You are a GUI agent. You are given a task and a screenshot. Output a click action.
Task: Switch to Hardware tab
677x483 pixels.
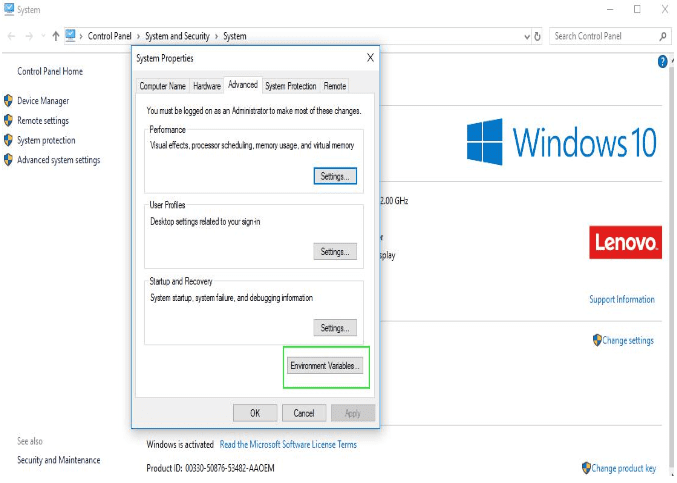tap(207, 86)
